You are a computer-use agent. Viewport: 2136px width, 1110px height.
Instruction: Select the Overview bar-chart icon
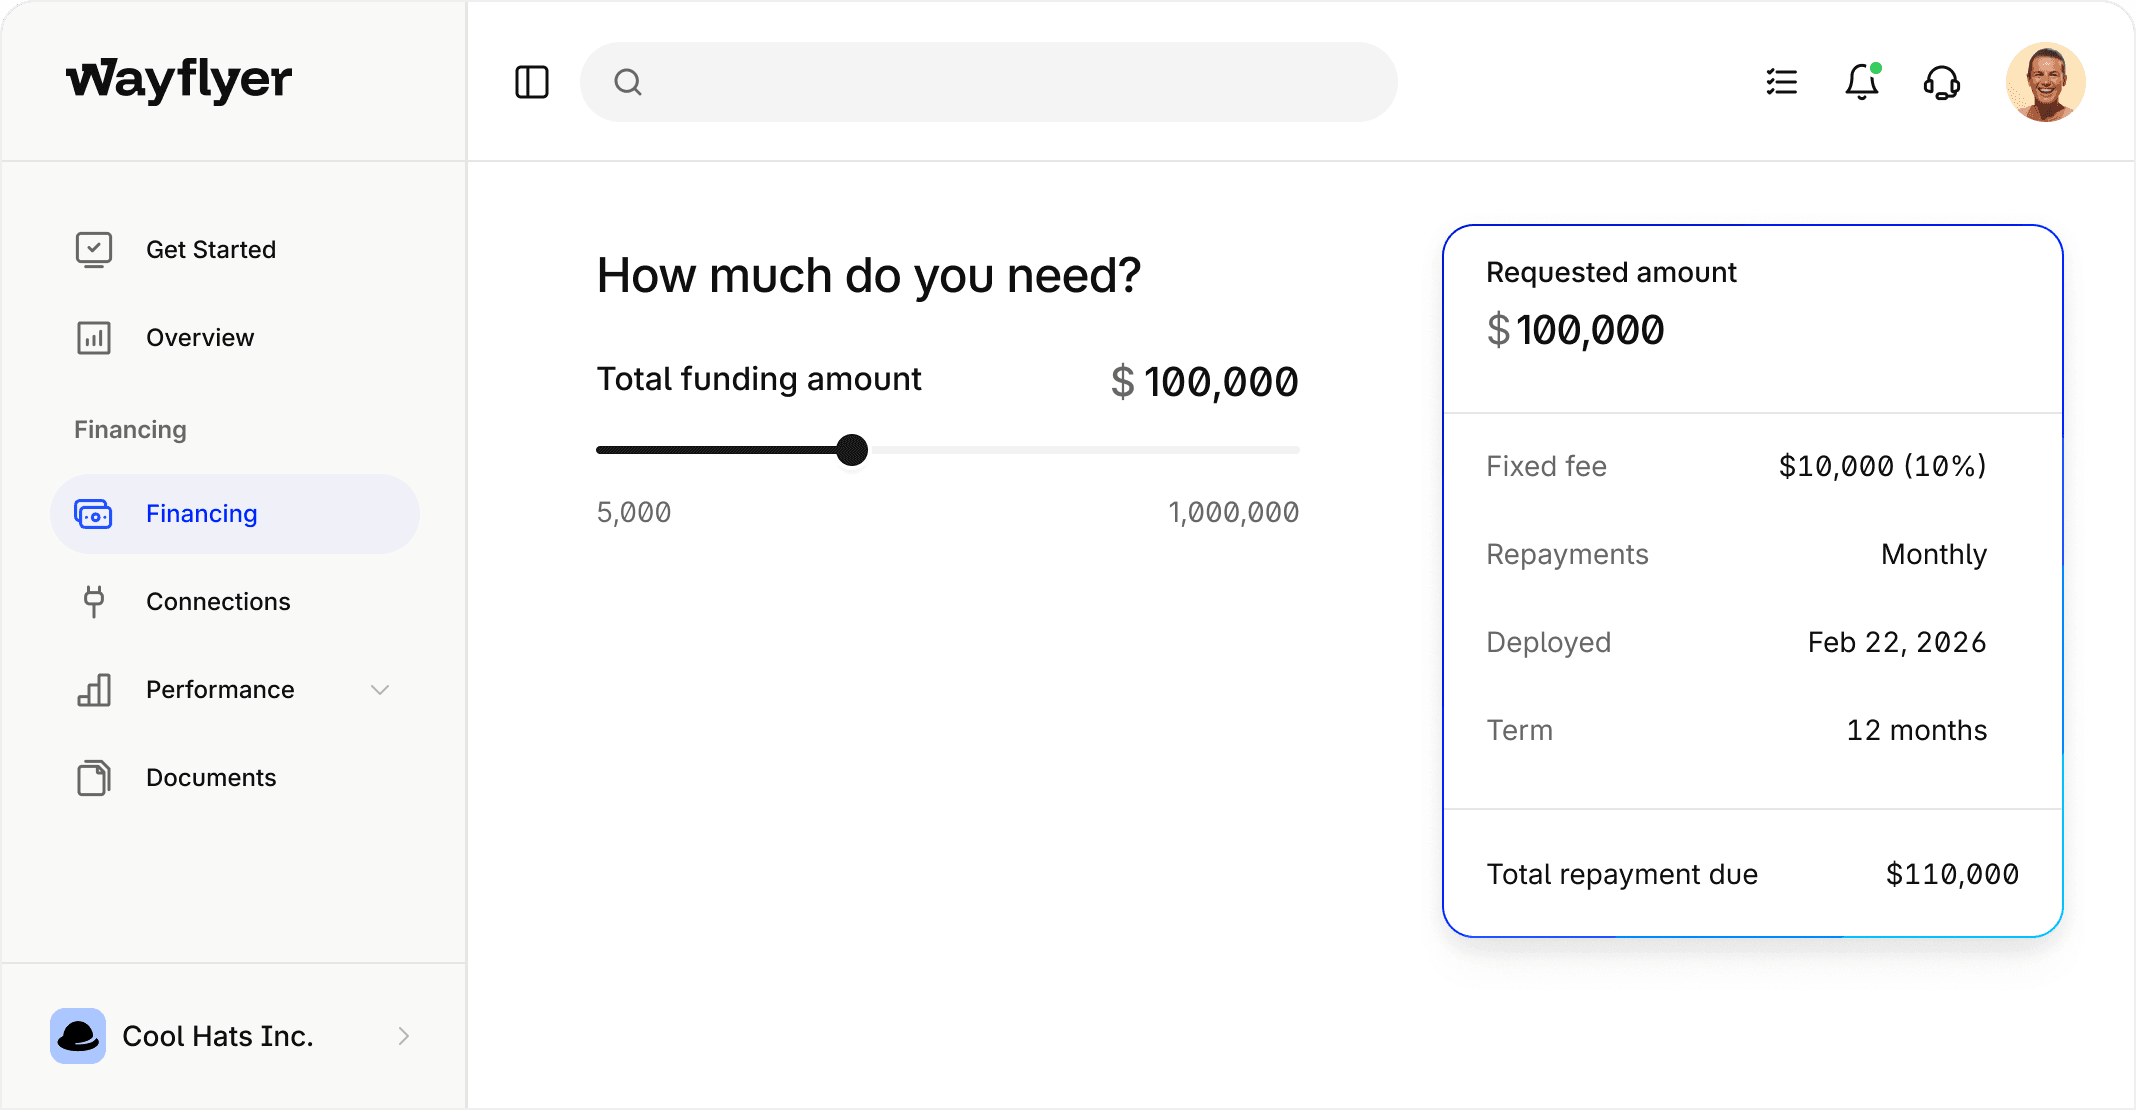pyautogui.click(x=93, y=338)
